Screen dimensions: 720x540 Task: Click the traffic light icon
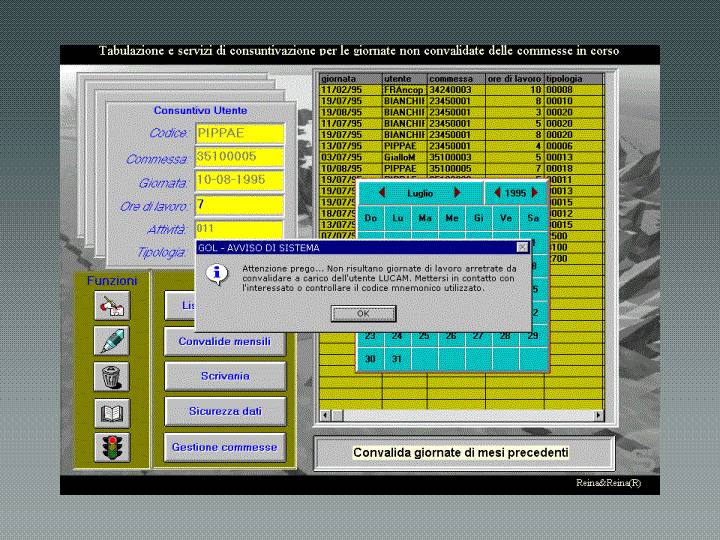click(112, 446)
